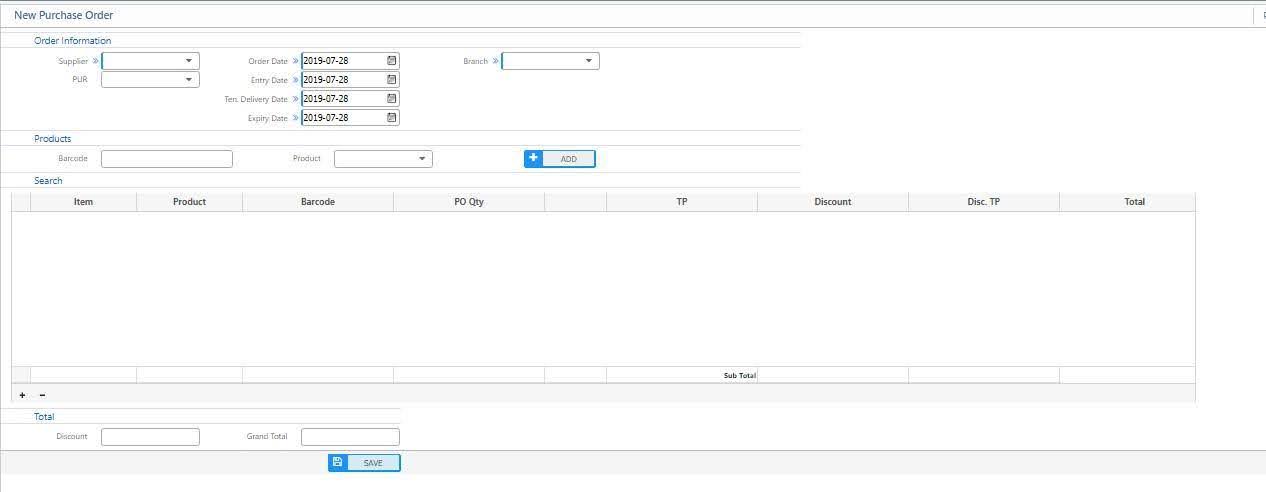The width and height of the screenshot is (1266, 492).
Task: Click the minus icon to remove table row
Action: pos(42,395)
